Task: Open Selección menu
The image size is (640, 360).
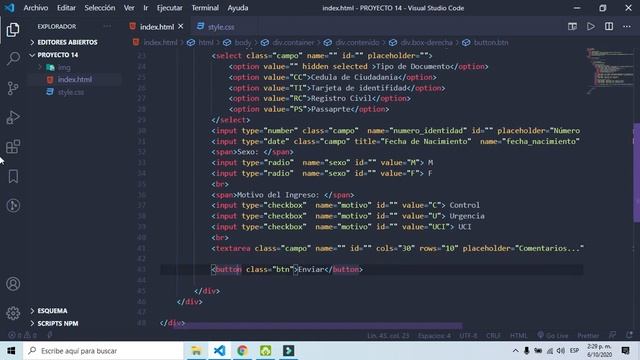Action: point(100,8)
